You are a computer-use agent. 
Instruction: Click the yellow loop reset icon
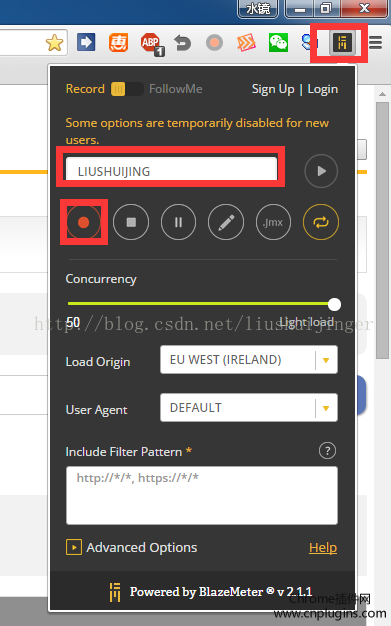321,222
